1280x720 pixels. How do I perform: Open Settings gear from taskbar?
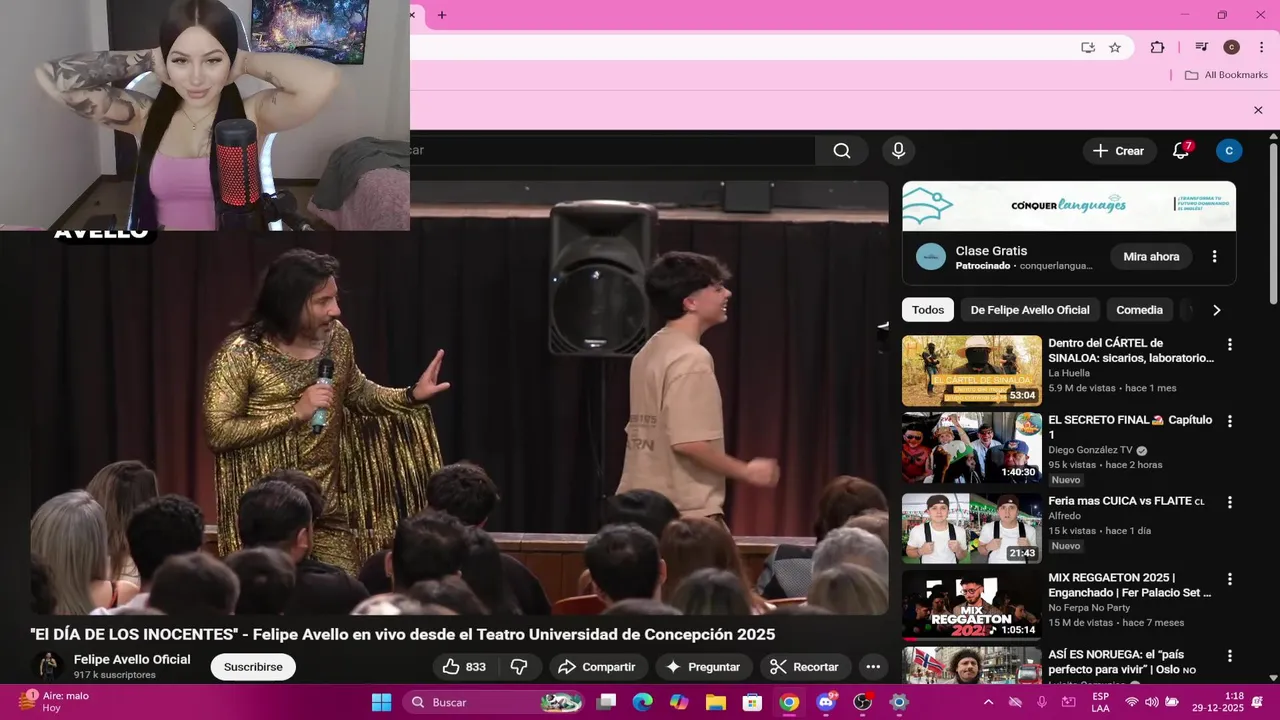pyautogui.click(x=899, y=702)
